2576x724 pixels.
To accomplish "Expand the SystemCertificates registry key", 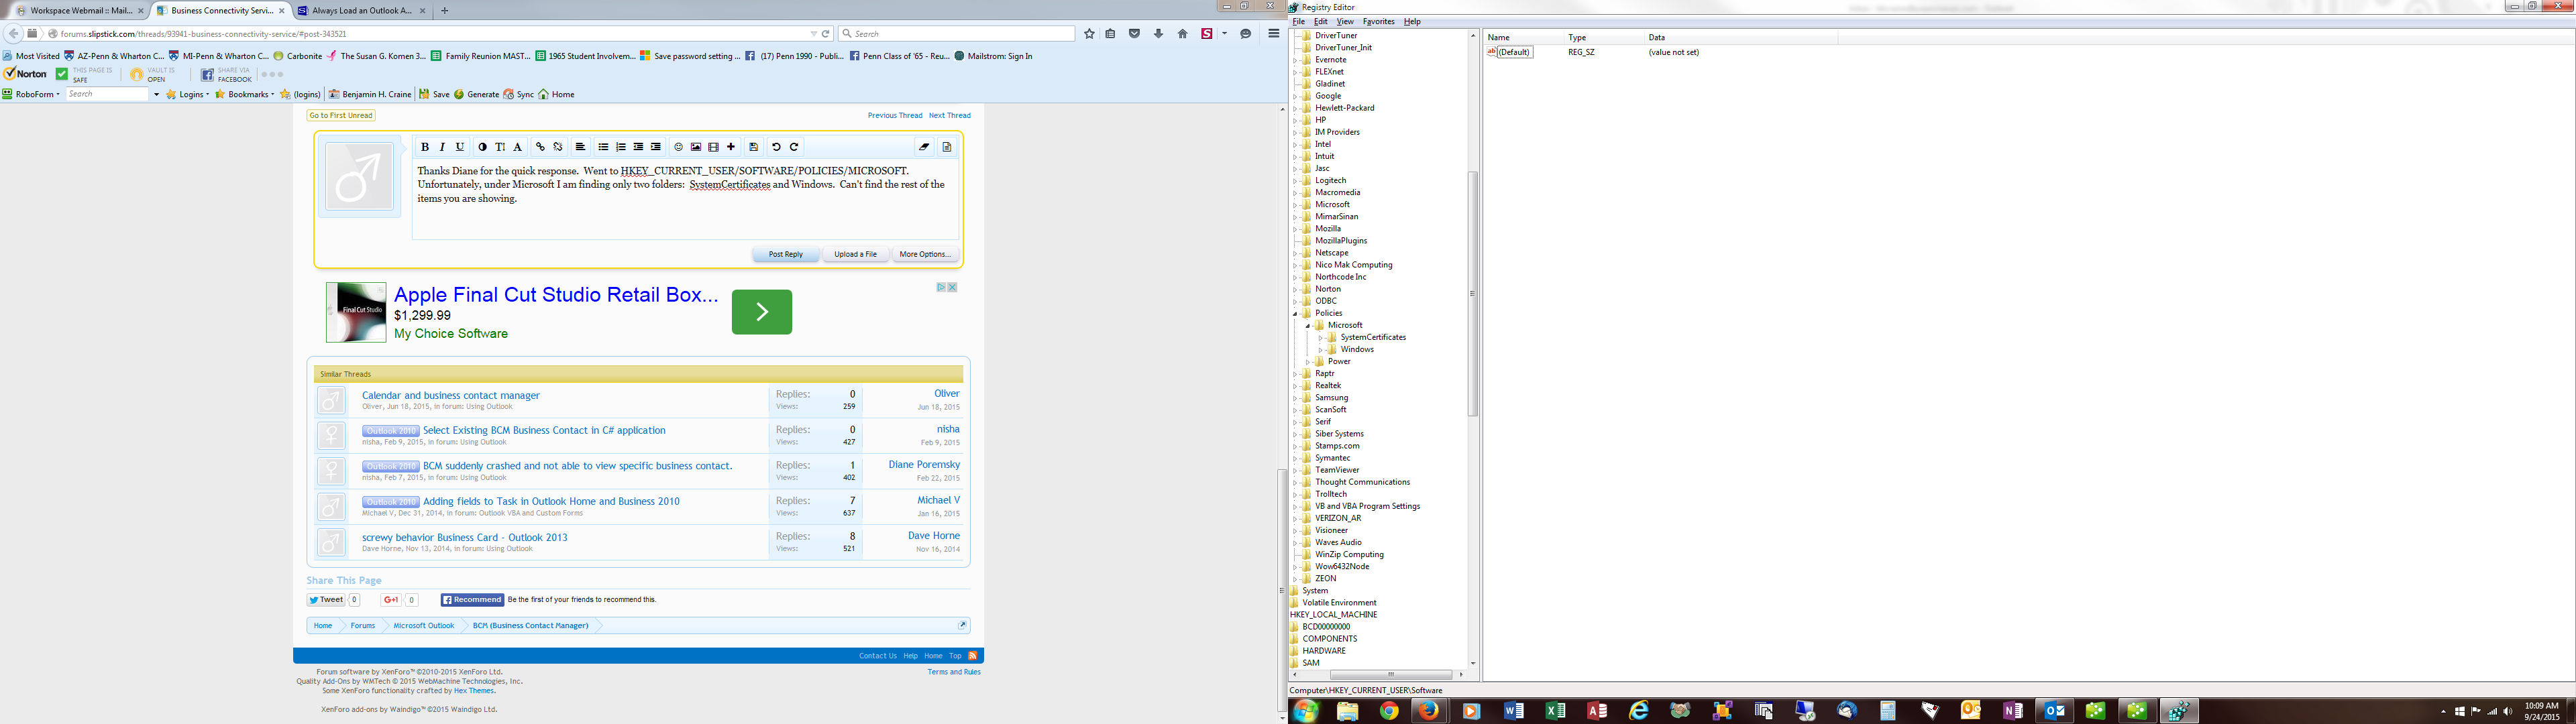I will click(1321, 337).
